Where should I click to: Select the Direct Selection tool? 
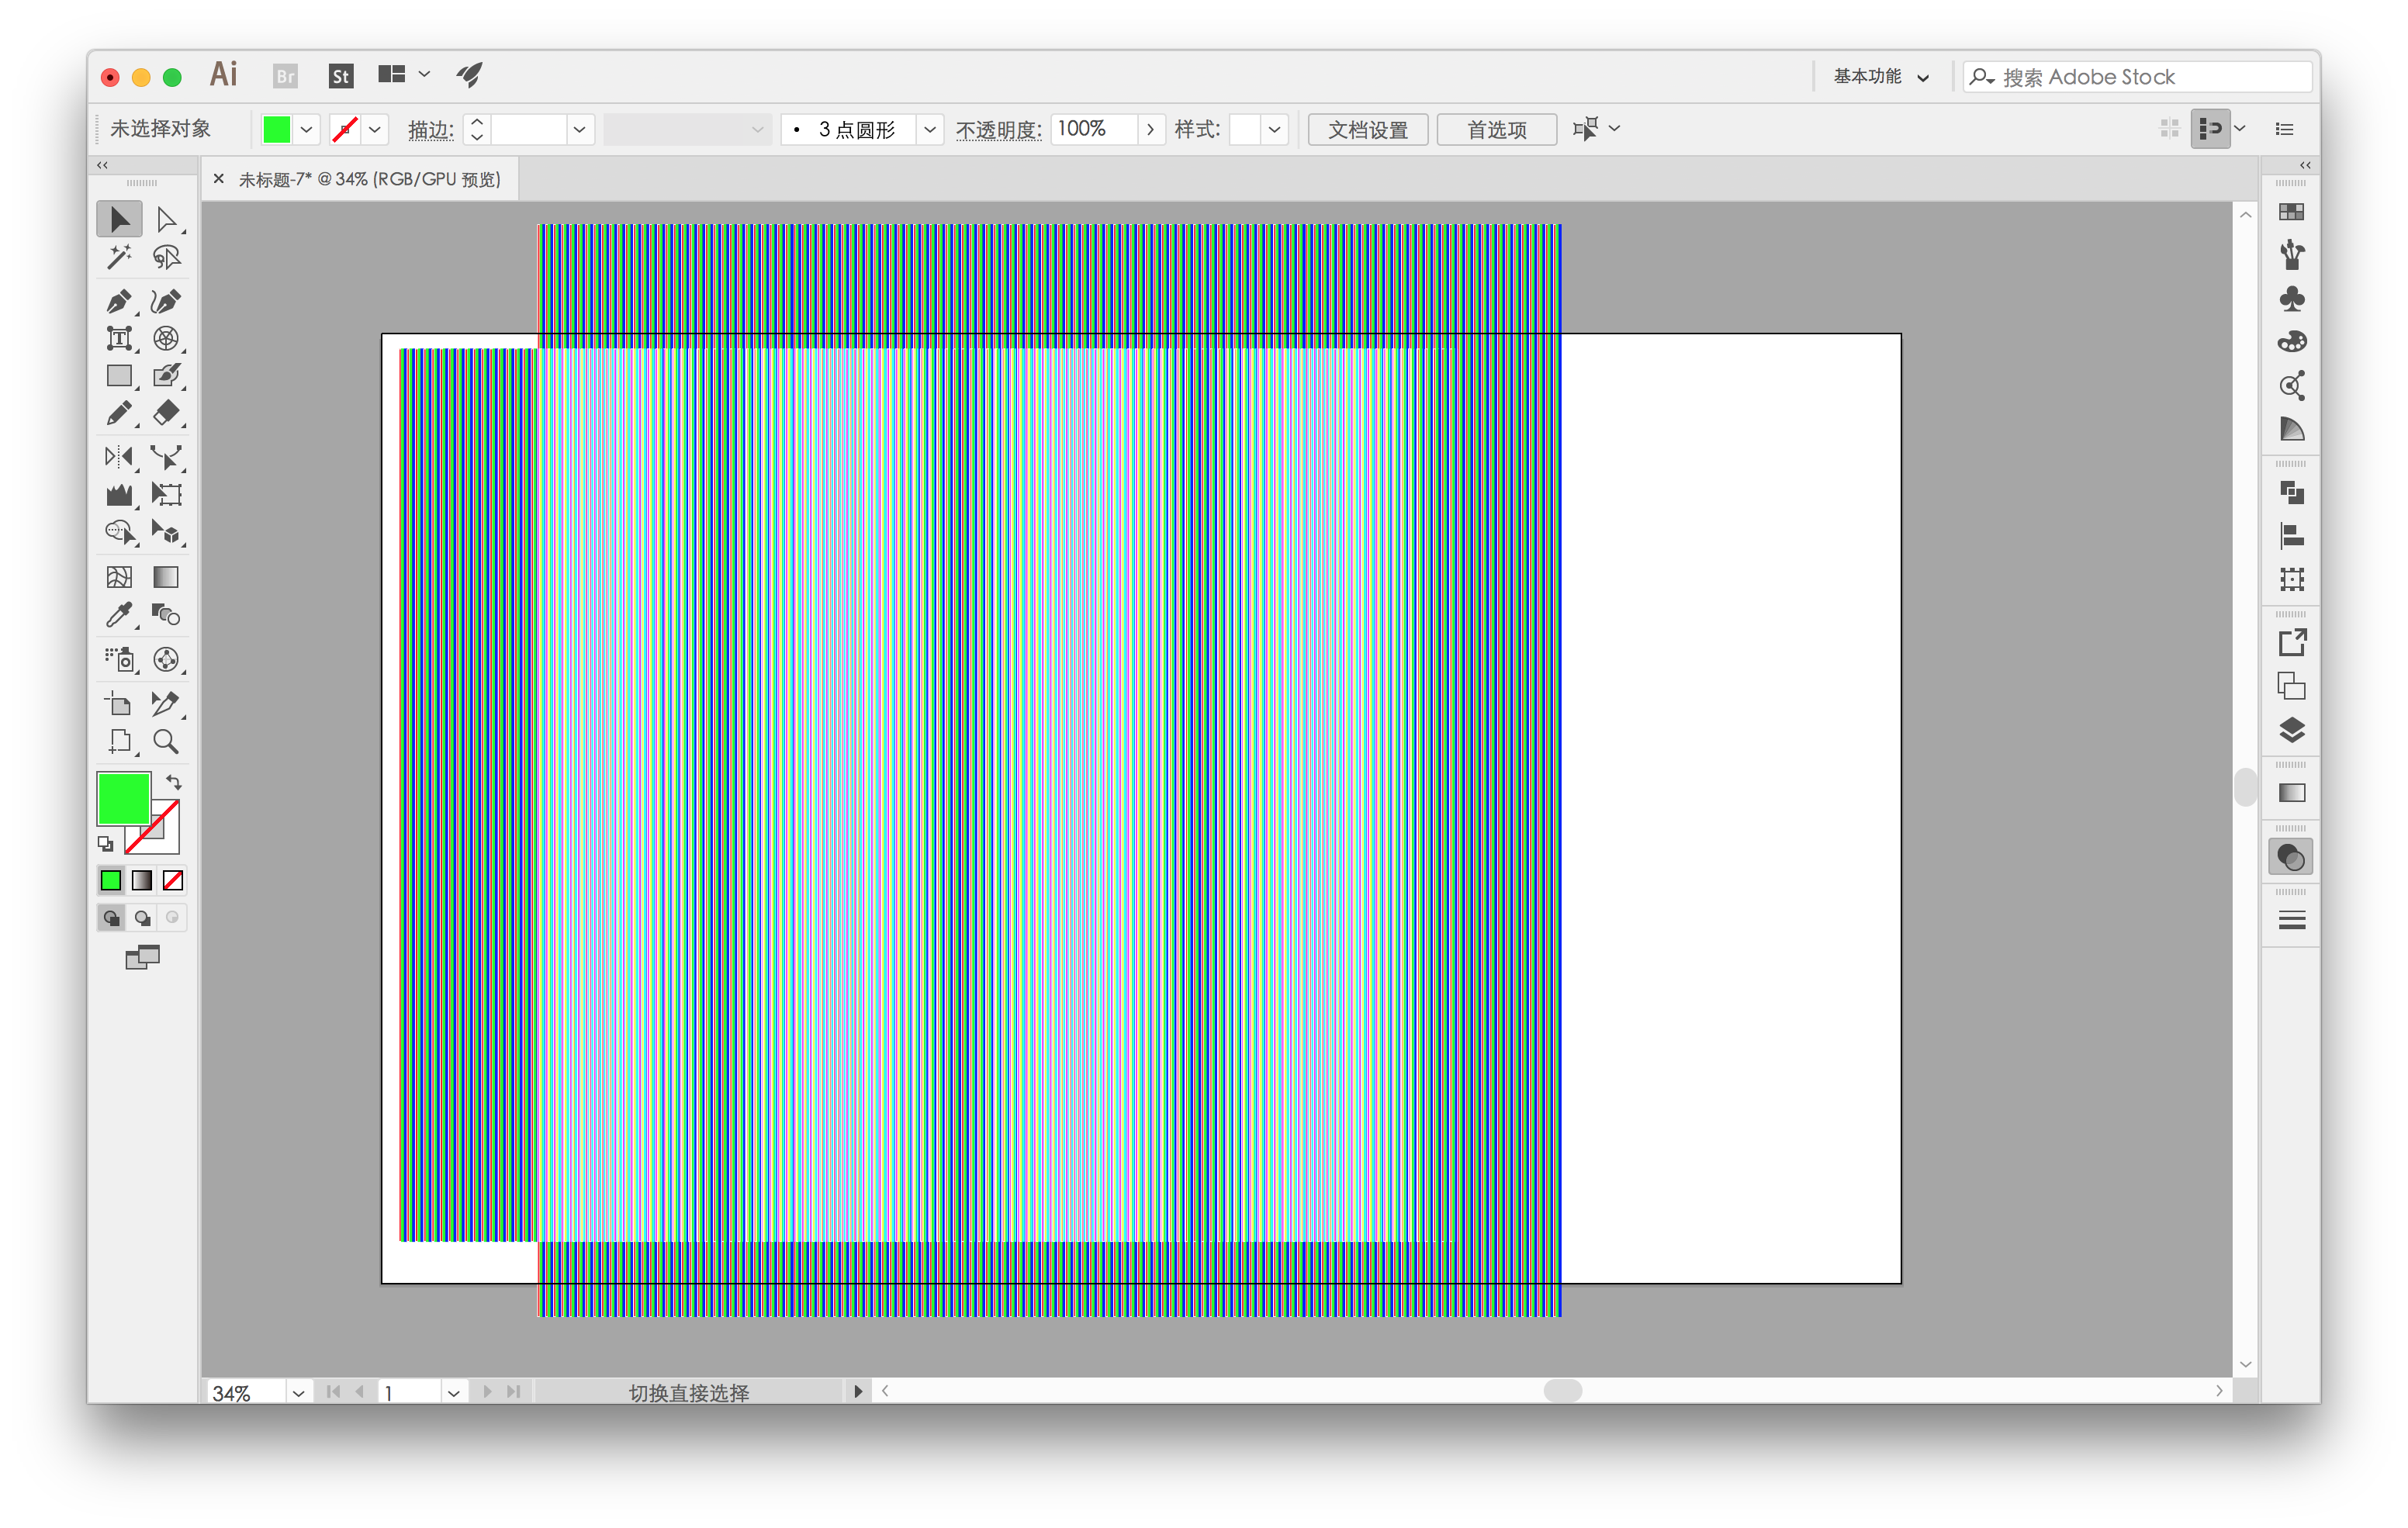pyautogui.click(x=167, y=216)
